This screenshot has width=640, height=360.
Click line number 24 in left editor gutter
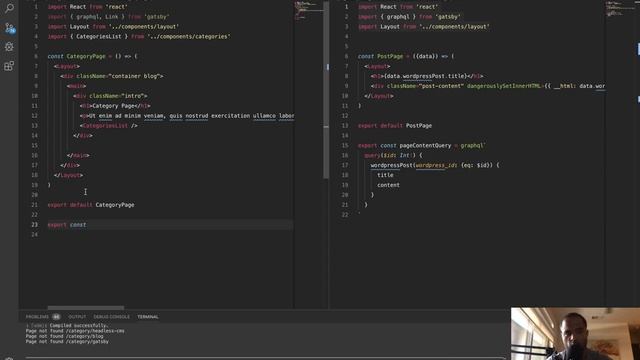tap(34, 235)
